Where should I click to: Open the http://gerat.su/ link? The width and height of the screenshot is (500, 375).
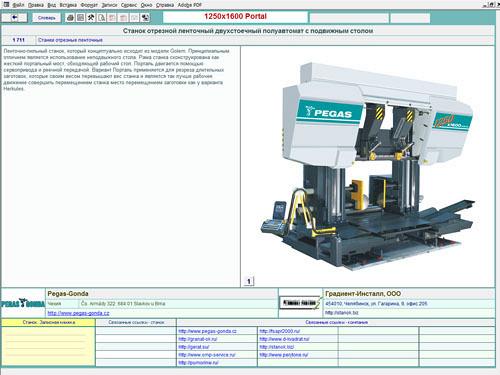(x=194, y=347)
